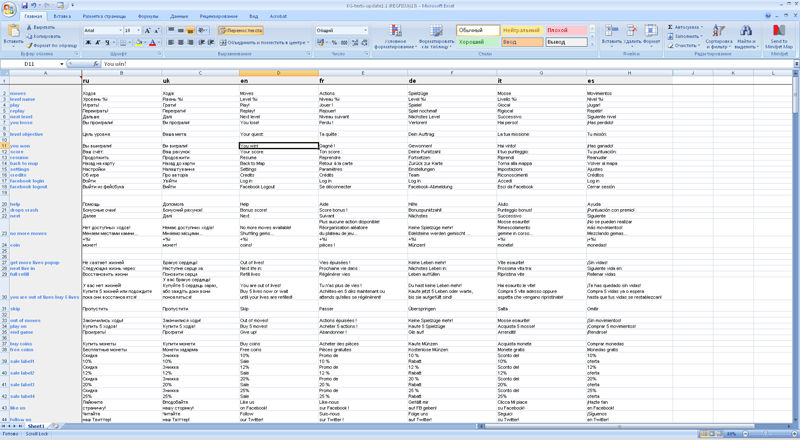Save workbook via Quick Access floppy icon
Viewport: 800px width, 440px height.
pos(24,6)
